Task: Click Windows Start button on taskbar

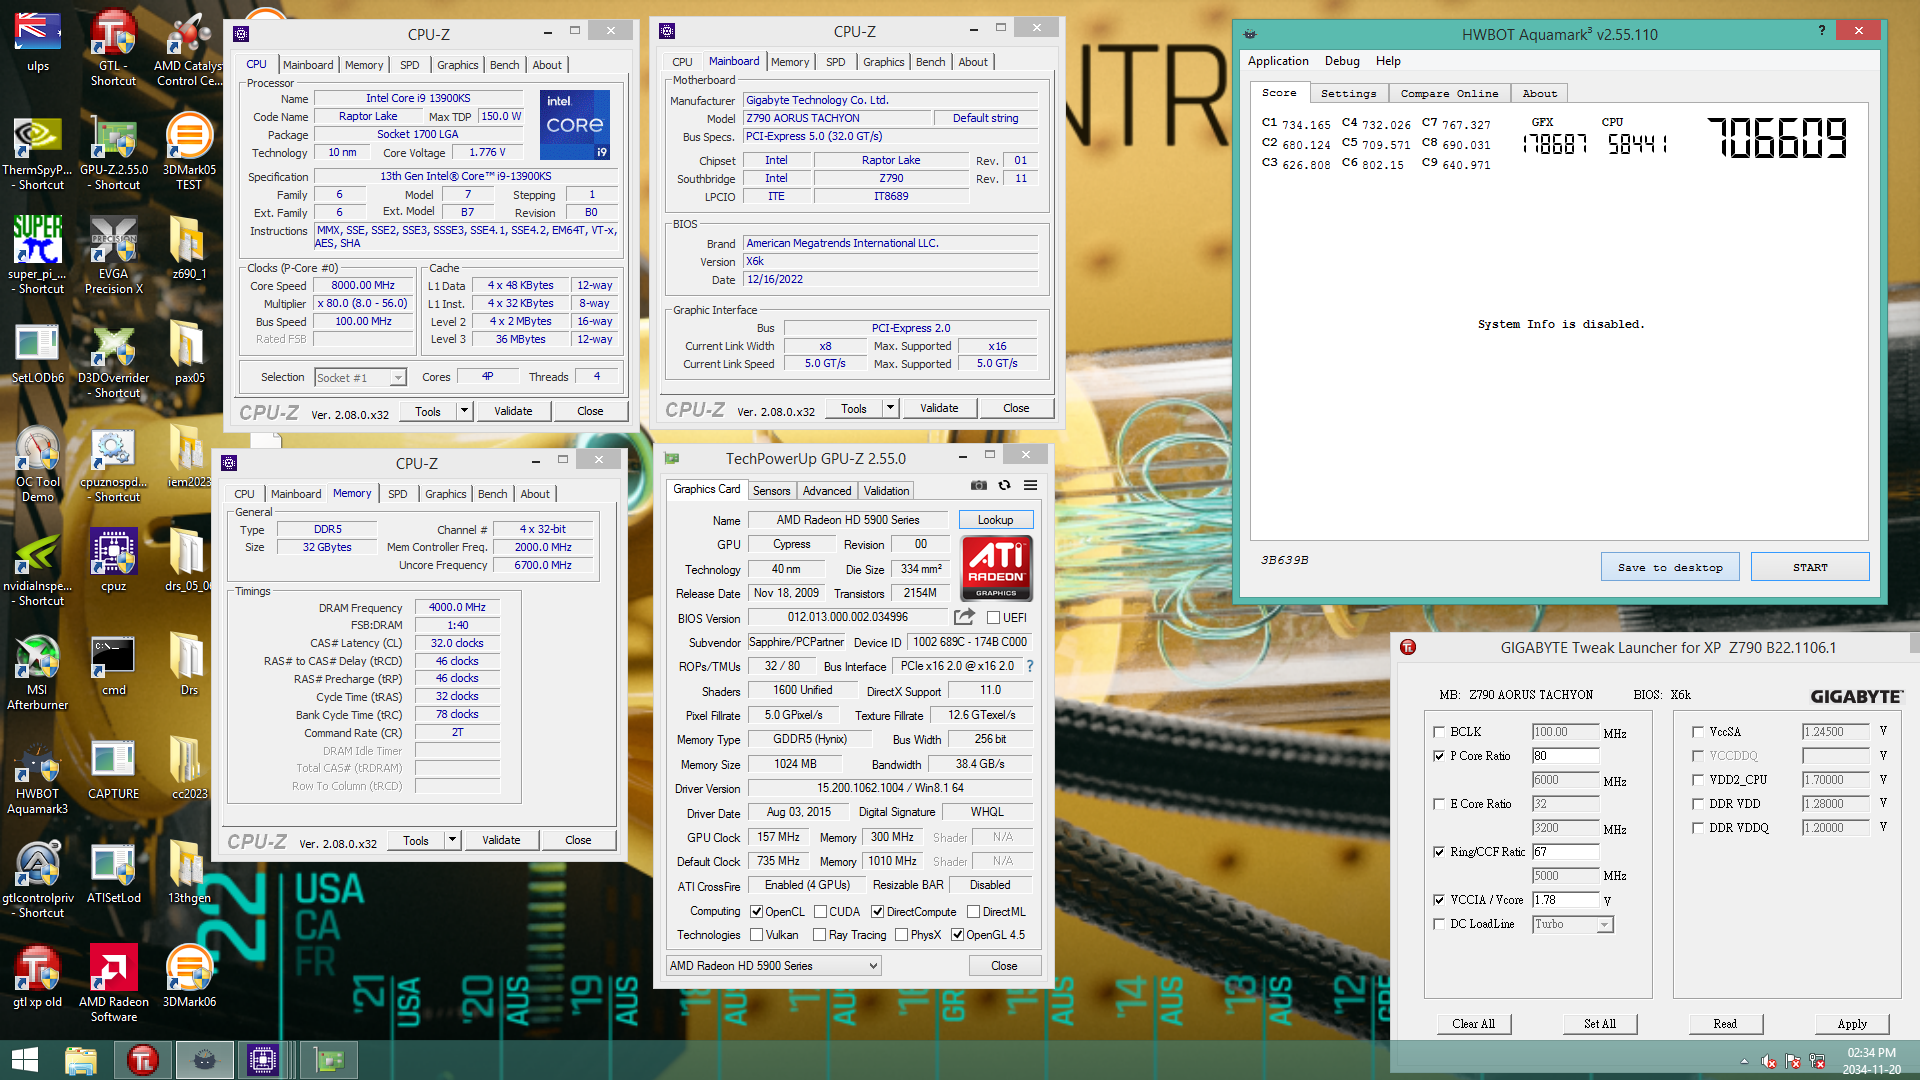Action: point(25,1060)
